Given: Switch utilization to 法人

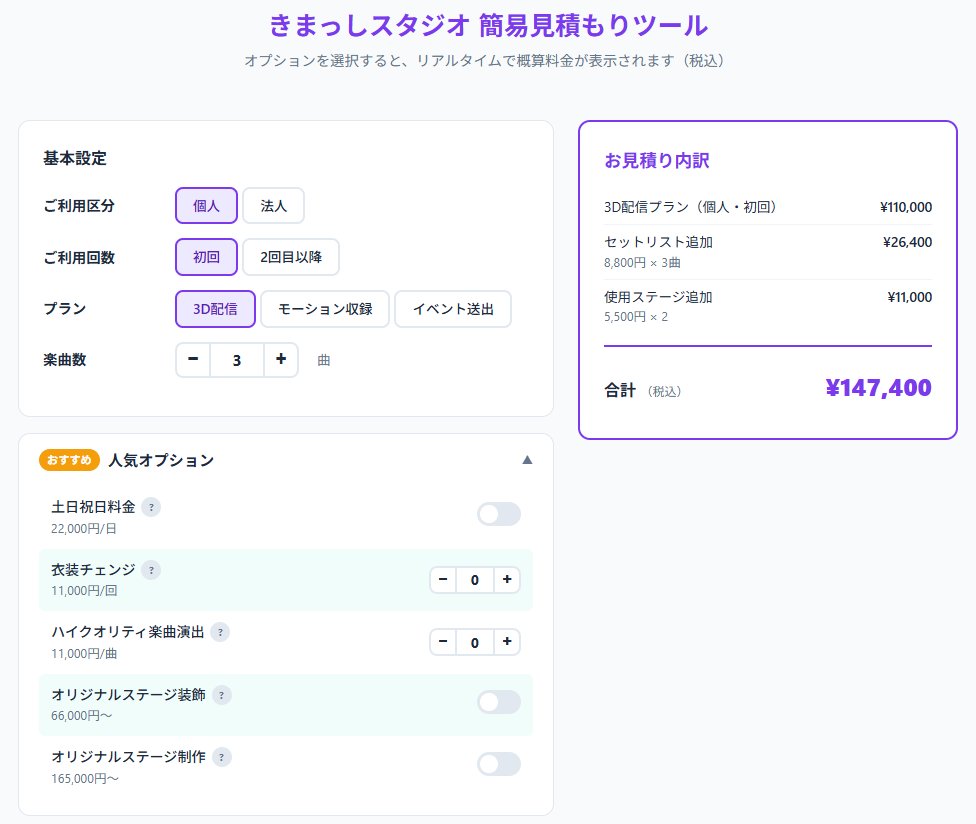Looking at the screenshot, I should [273, 205].
